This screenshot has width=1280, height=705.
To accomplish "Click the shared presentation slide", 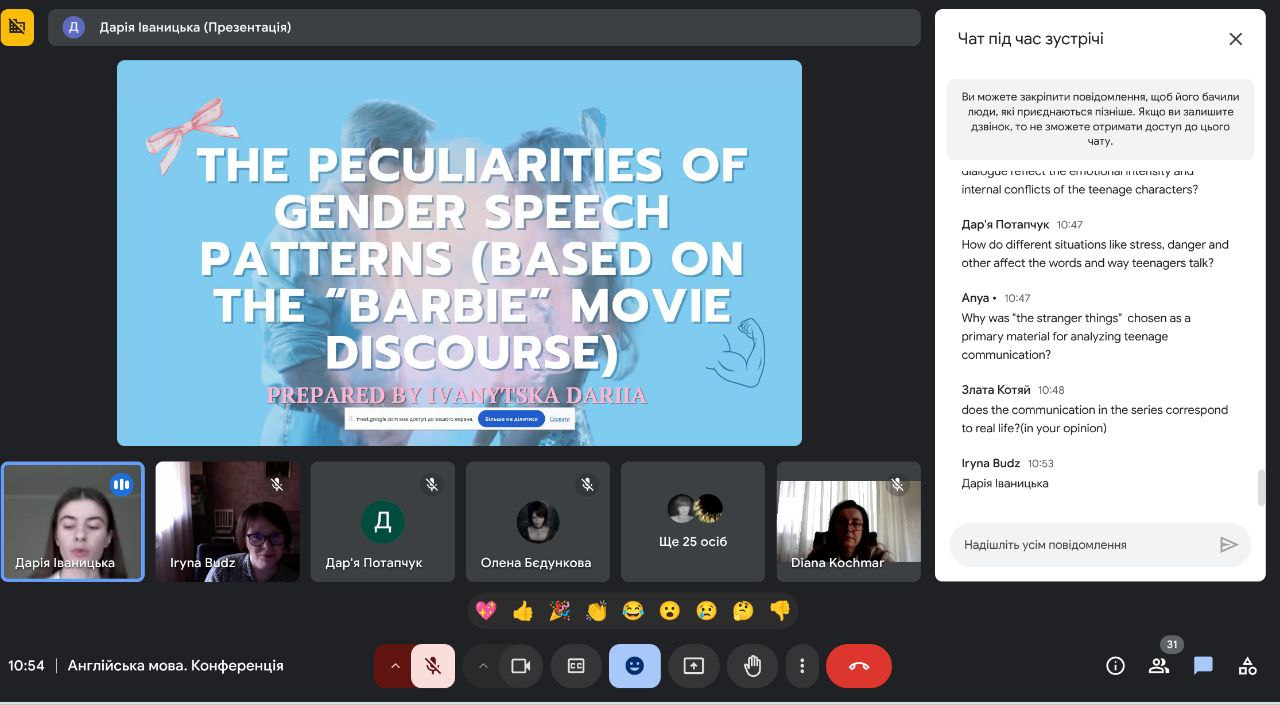I will click(459, 253).
